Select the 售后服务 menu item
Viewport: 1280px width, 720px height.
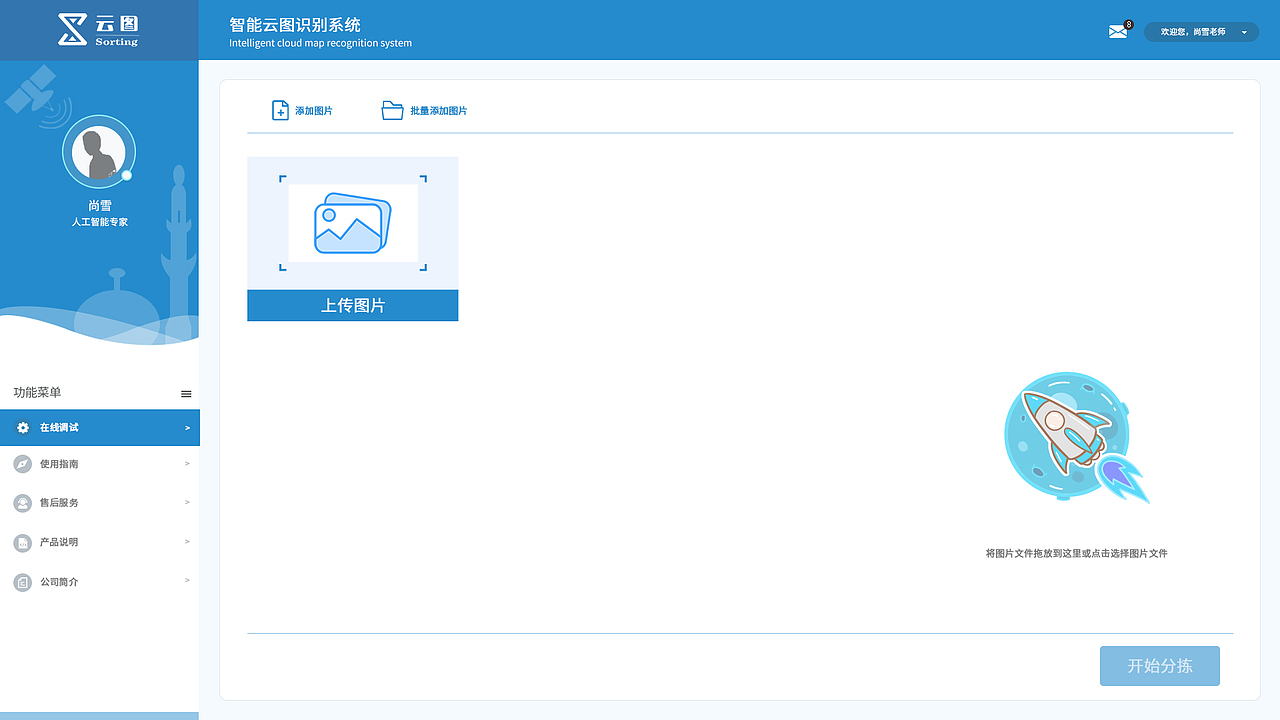[x=99, y=503]
